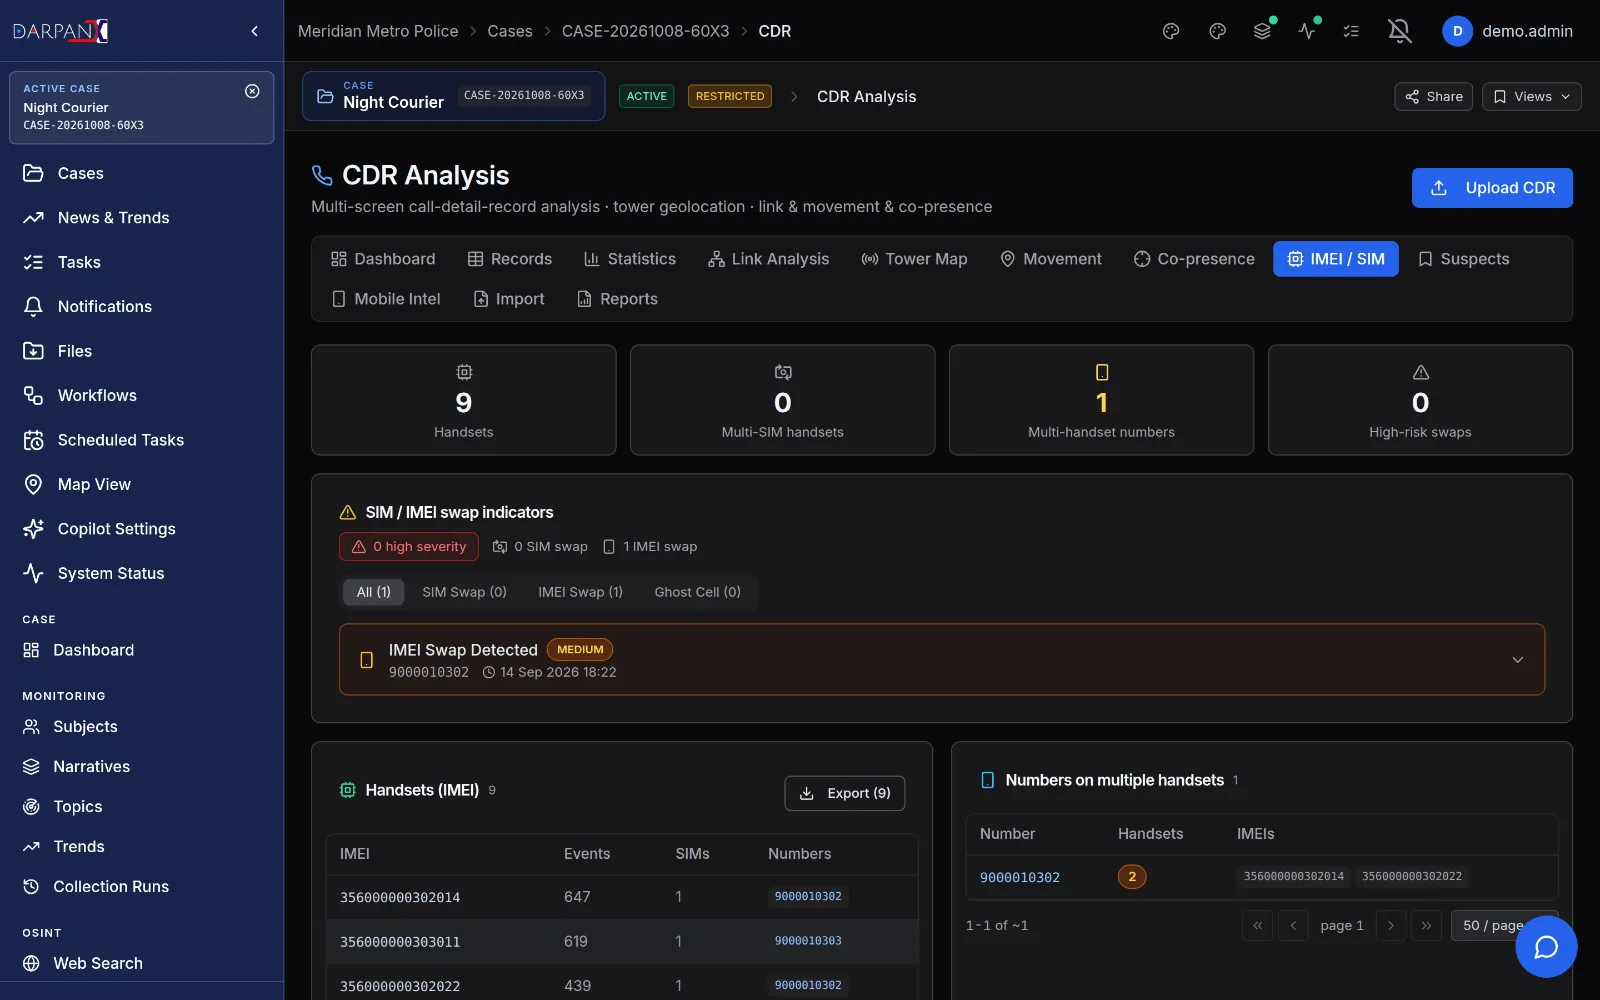Change the 50 / page size
Screen dimensions: 1600x1000
tap(1504, 925)
